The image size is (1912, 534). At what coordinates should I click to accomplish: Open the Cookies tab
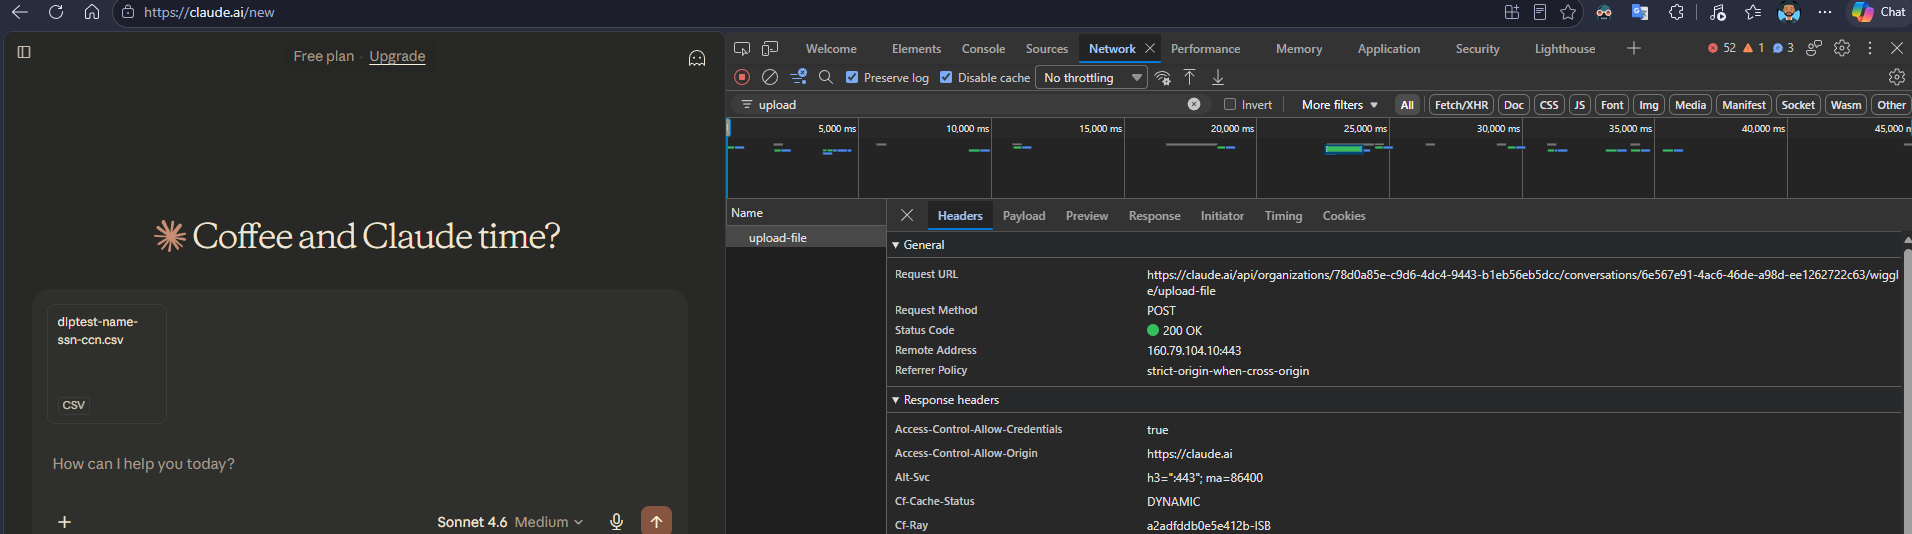click(x=1344, y=215)
